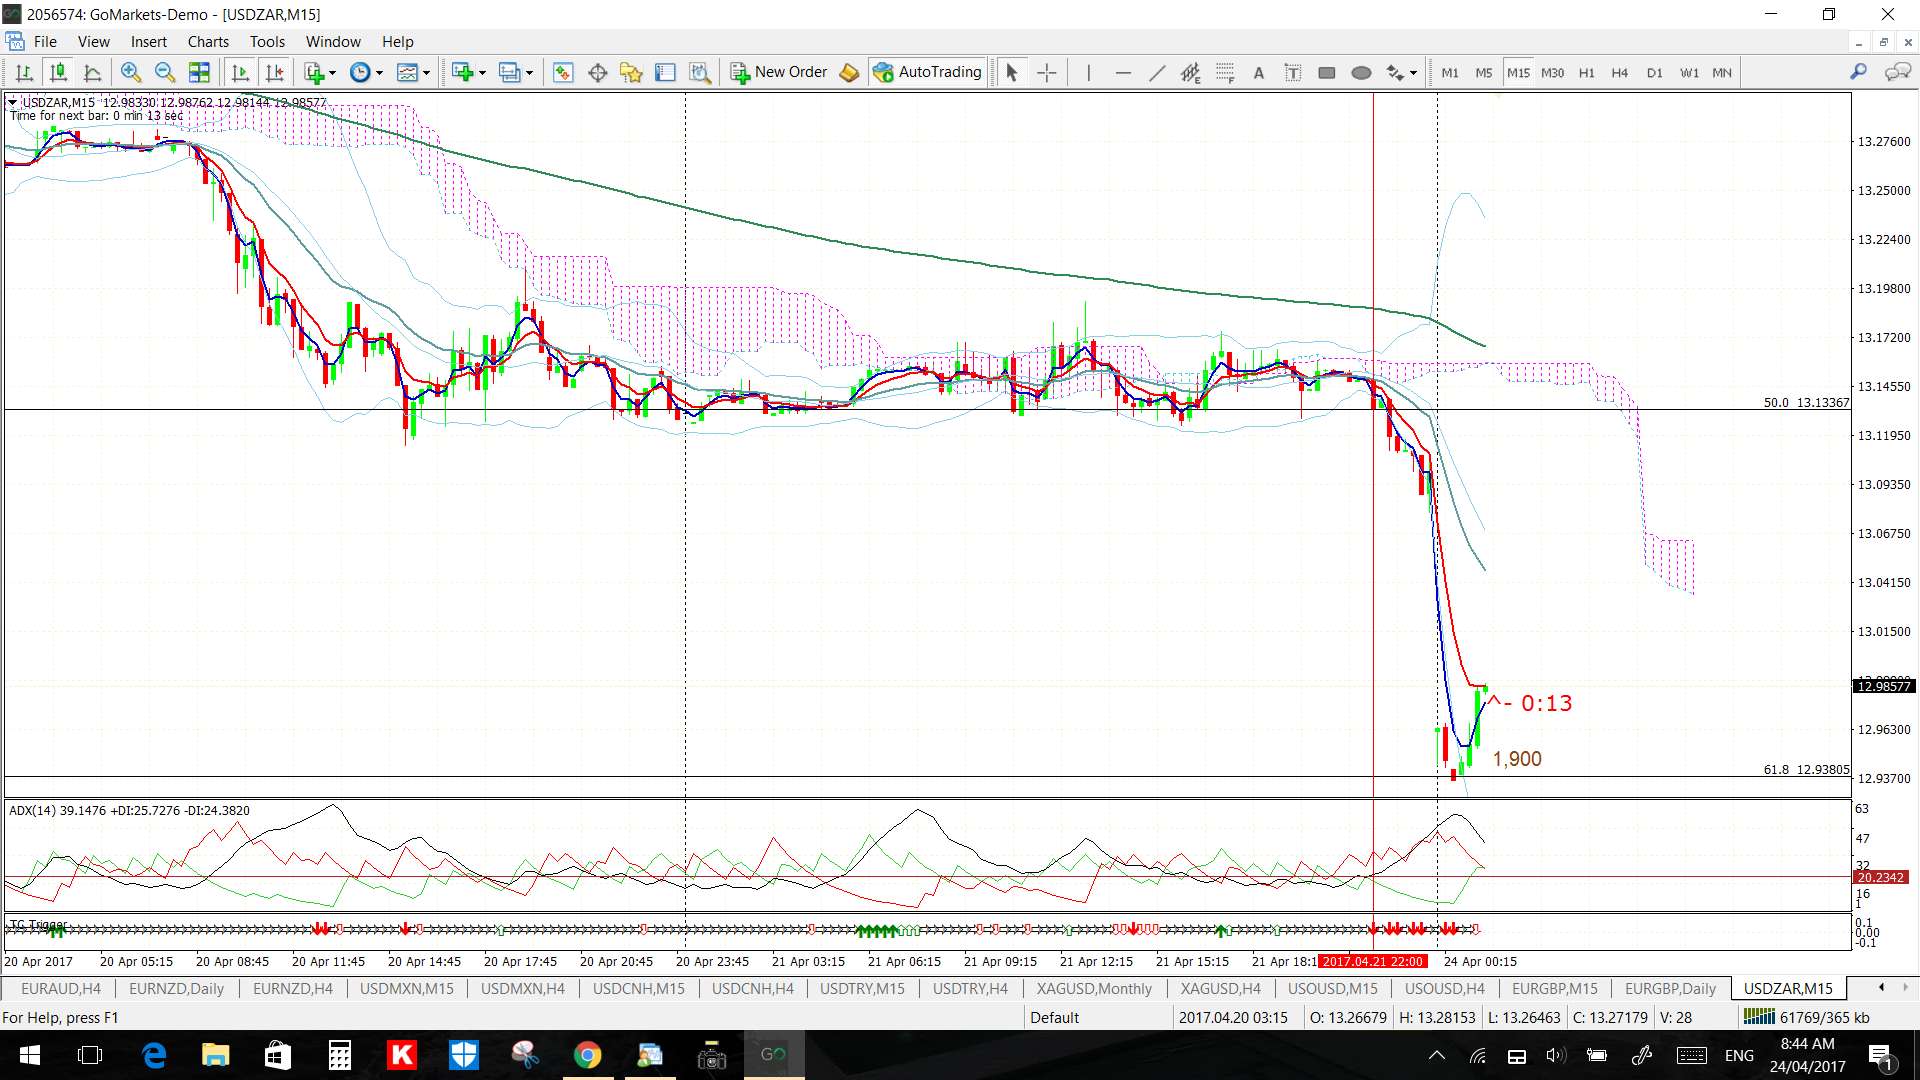The image size is (1920, 1080).
Task: Select the crosshair tool
Action: click(1046, 72)
